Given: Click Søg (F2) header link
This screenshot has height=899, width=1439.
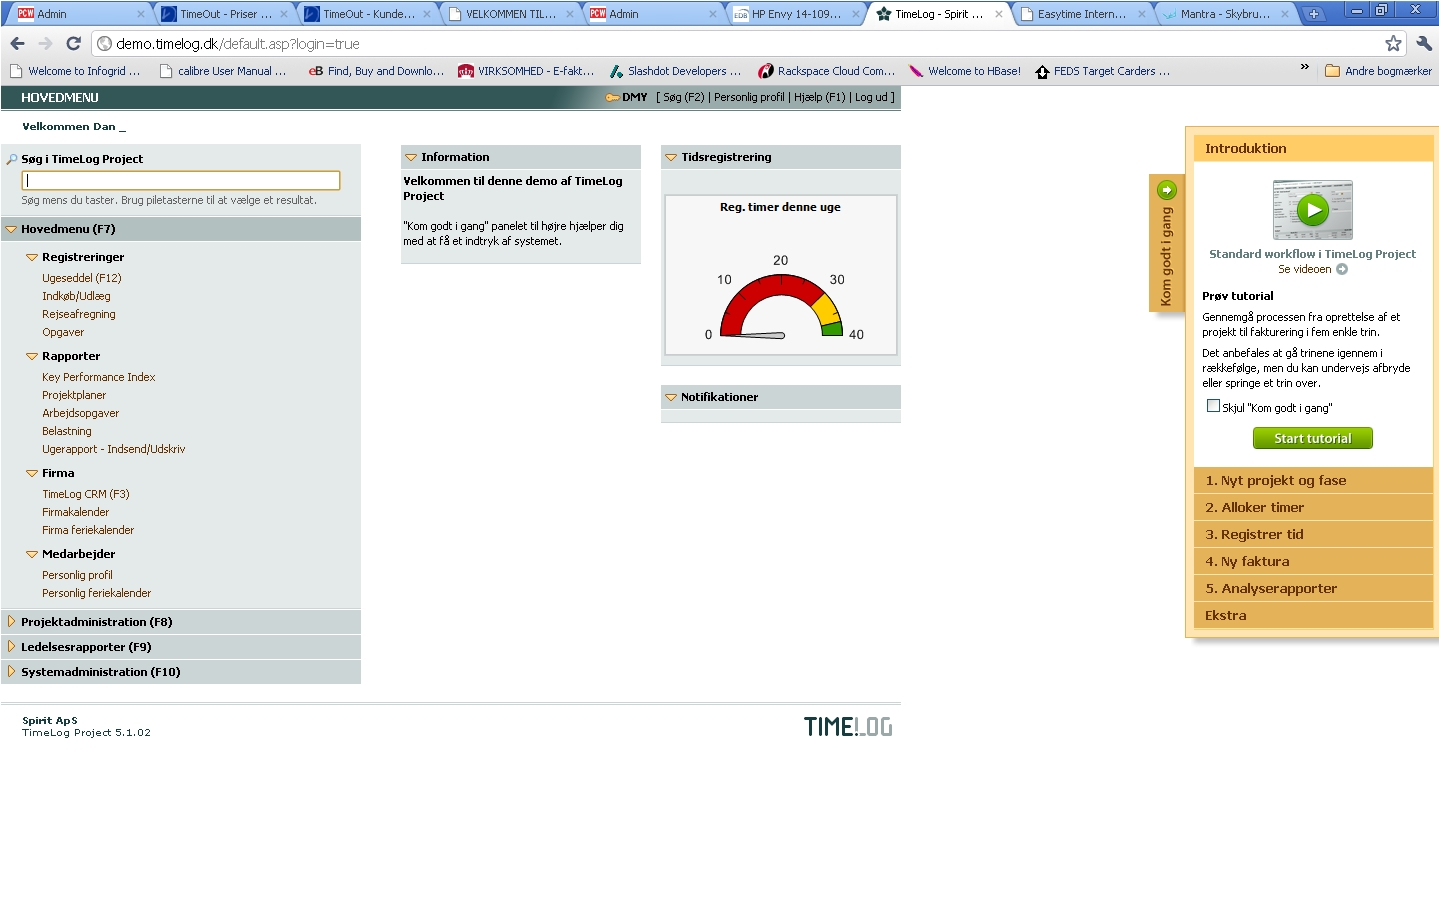Looking at the screenshot, I should coord(684,97).
